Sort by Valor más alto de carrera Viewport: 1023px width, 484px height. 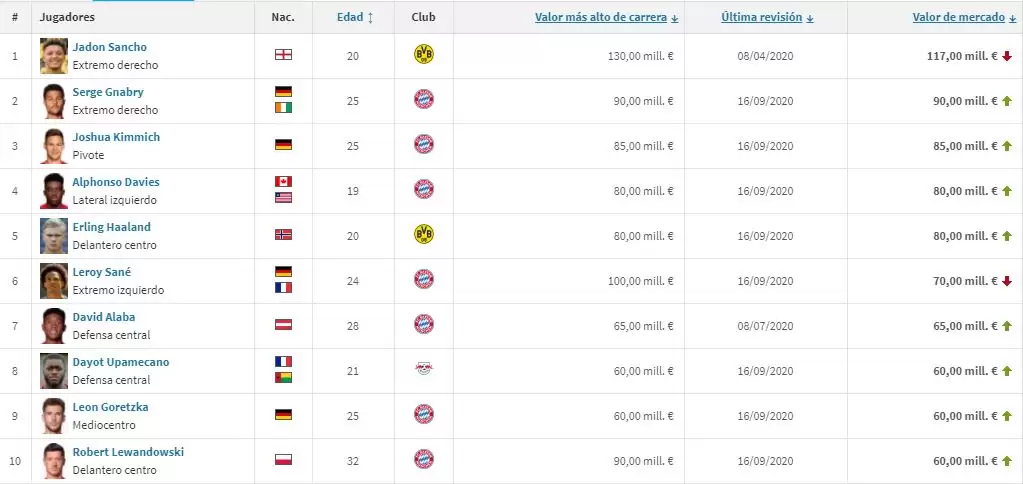[606, 18]
